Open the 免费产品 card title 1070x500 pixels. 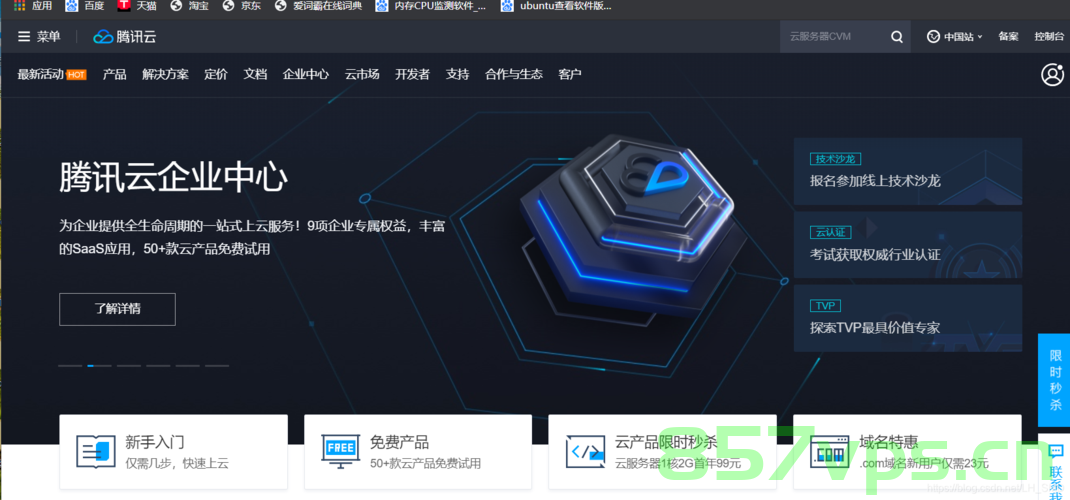399,442
